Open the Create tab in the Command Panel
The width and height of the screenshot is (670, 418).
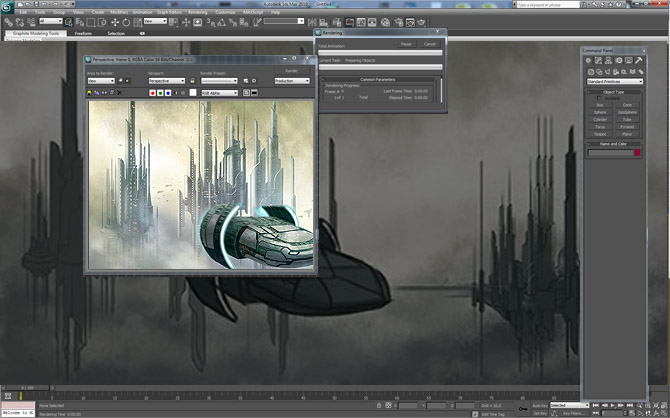[590, 61]
